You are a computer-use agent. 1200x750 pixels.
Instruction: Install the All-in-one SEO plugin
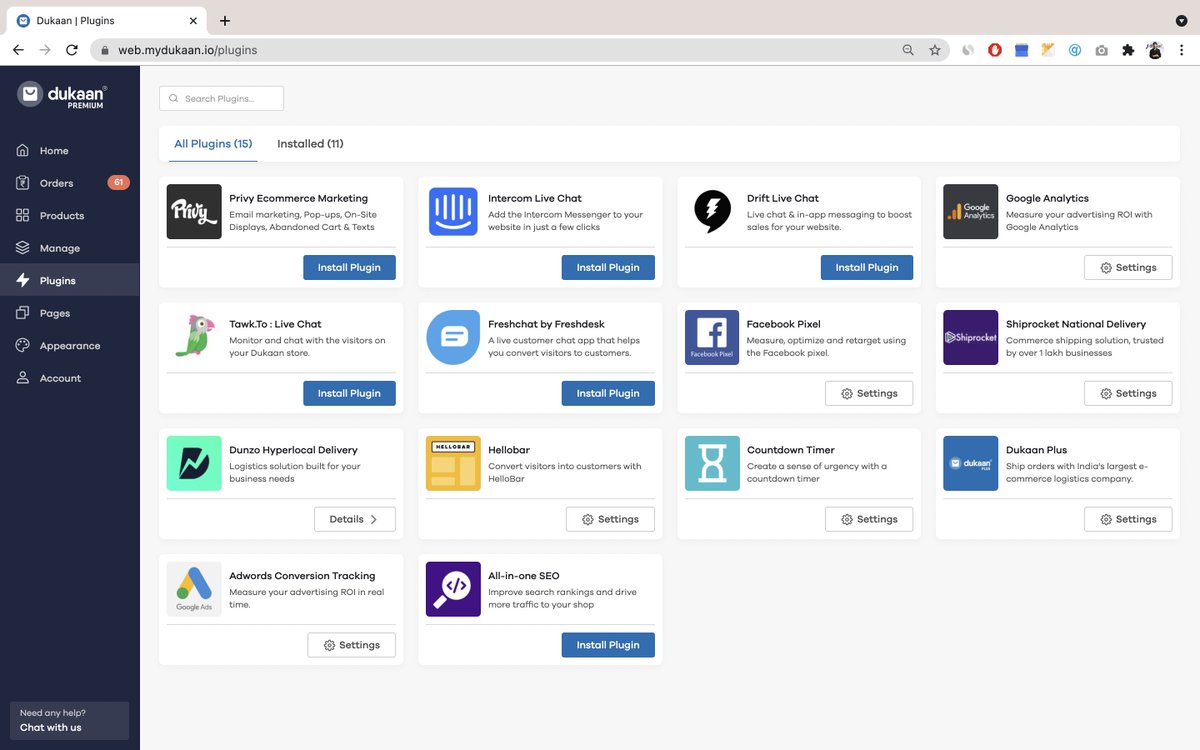608,645
